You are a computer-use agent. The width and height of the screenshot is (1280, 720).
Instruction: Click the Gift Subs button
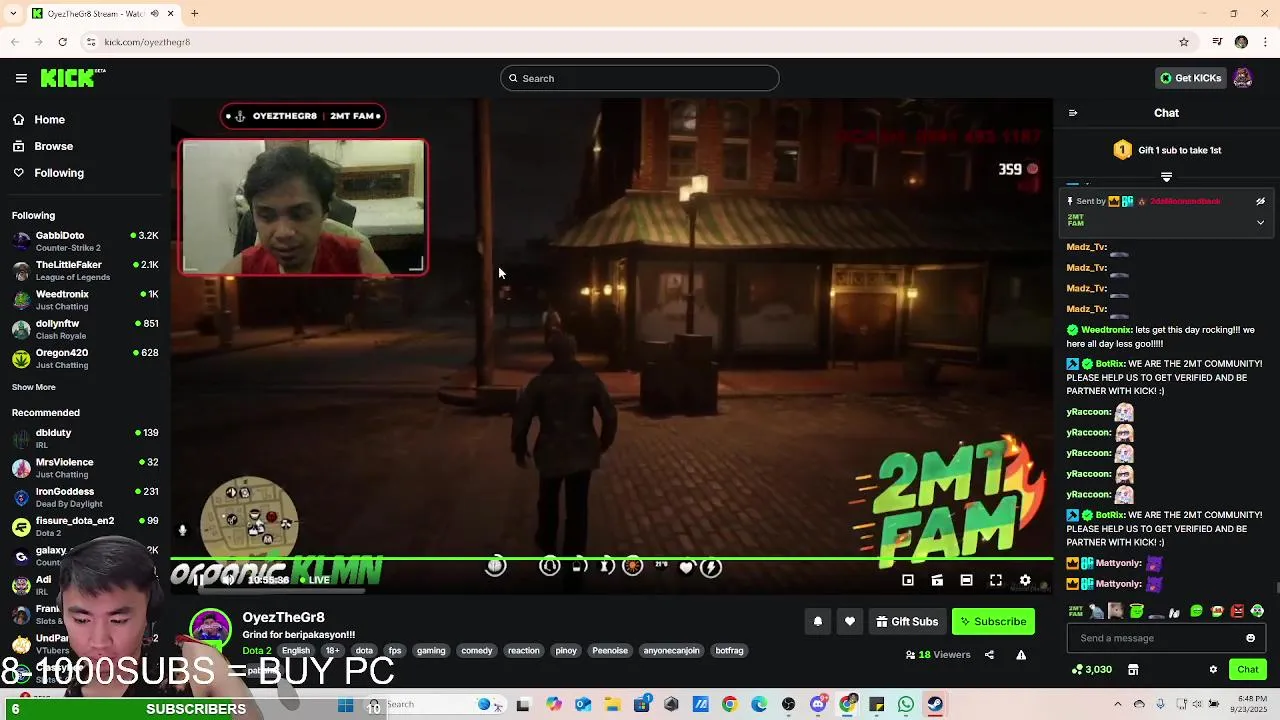[x=907, y=622]
